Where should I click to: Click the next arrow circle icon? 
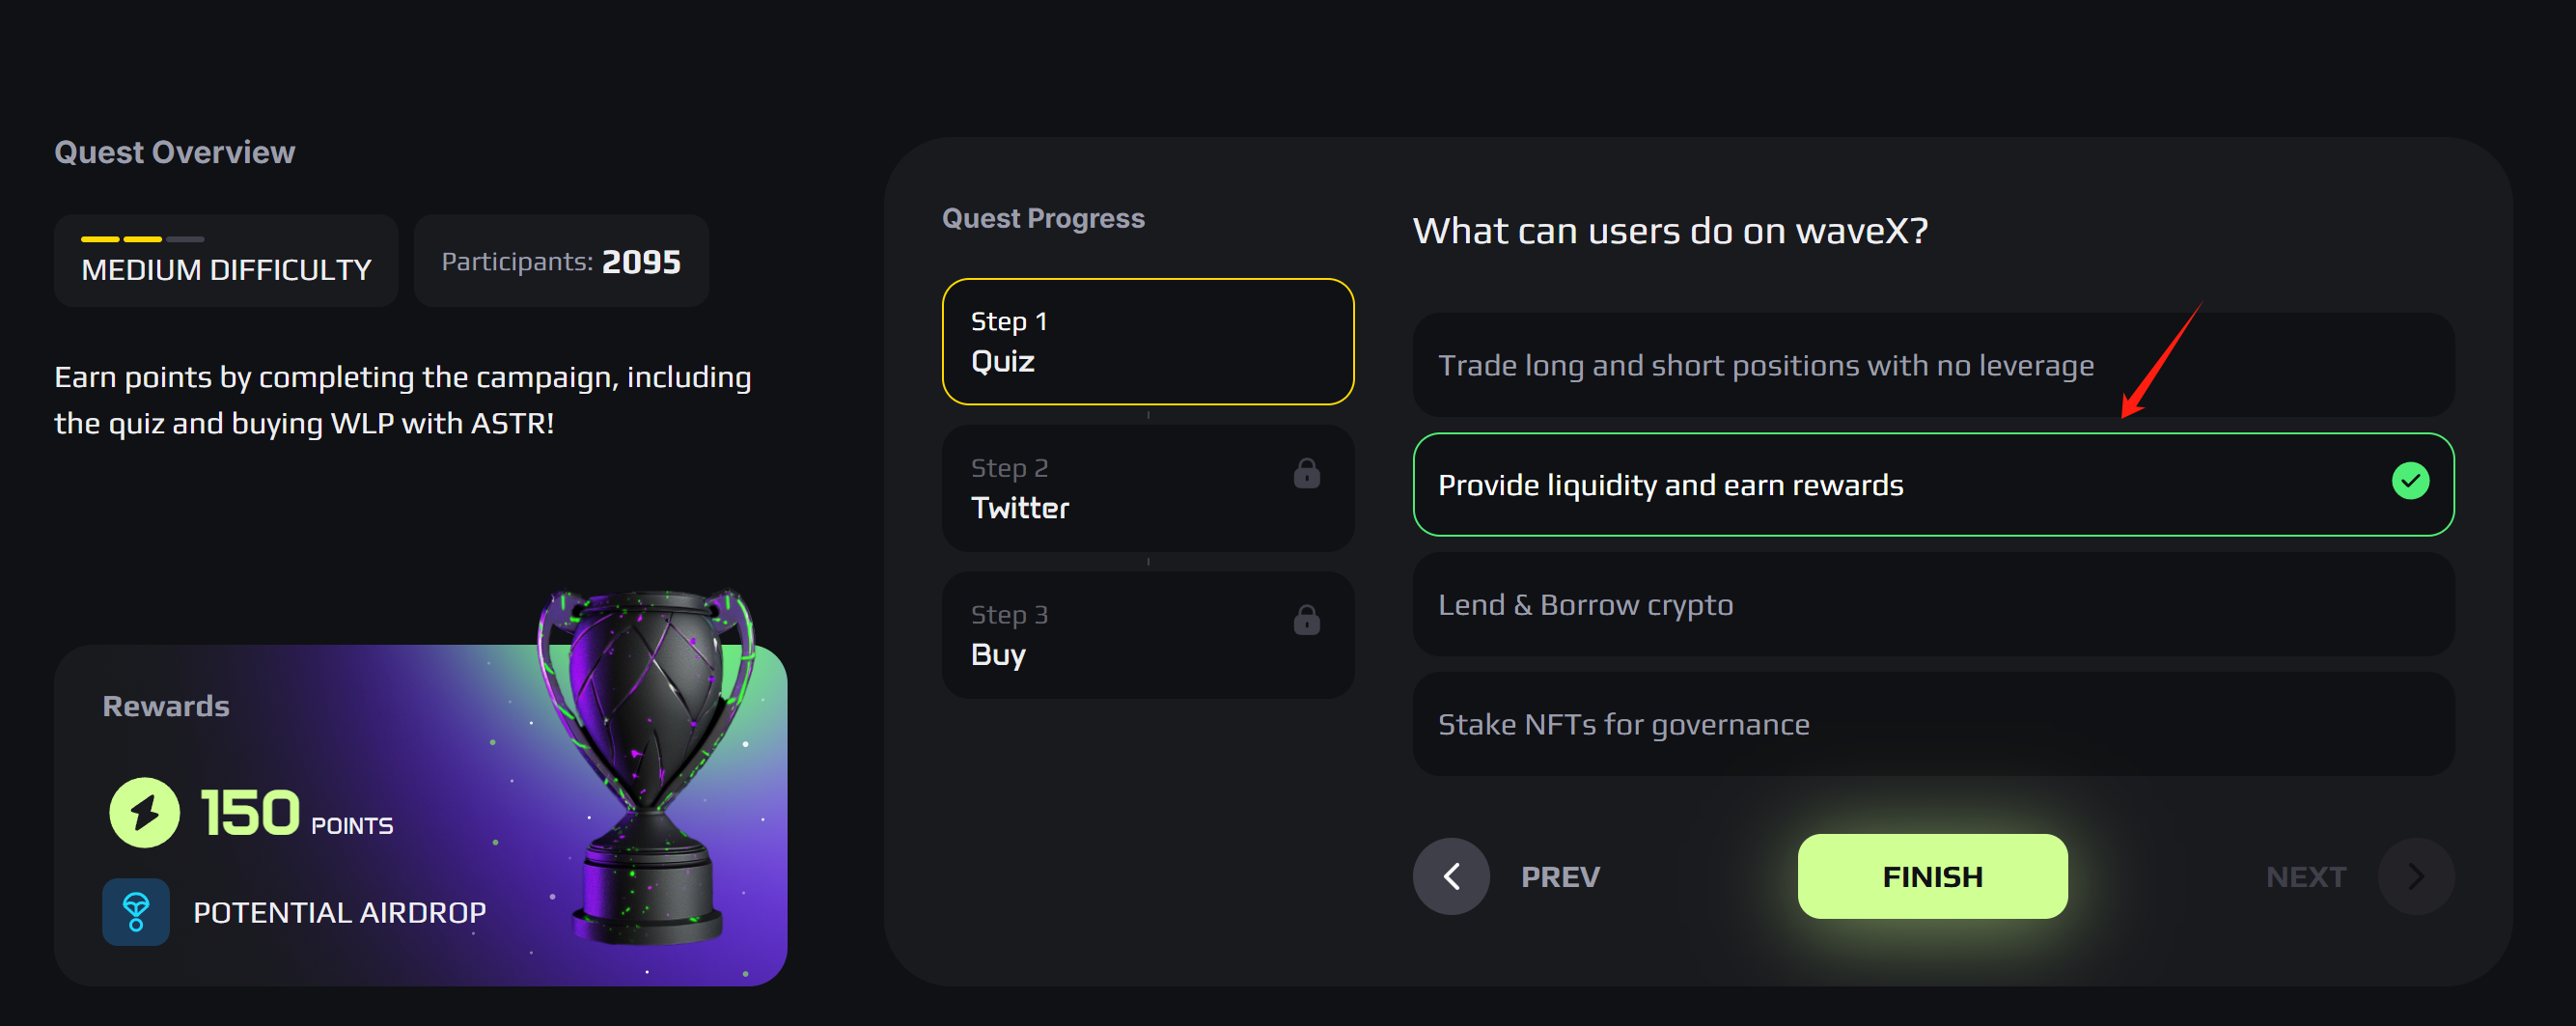[x=2416, y=876]
